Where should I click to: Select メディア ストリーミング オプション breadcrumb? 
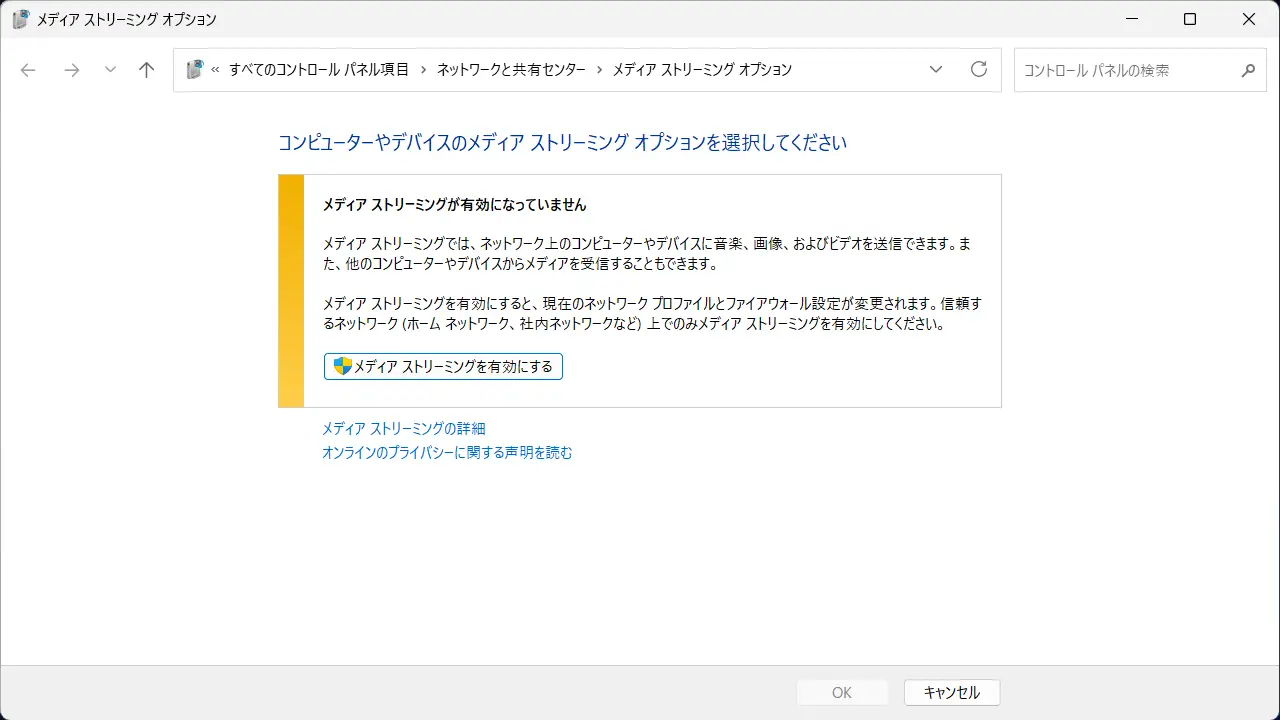point(702,70)
